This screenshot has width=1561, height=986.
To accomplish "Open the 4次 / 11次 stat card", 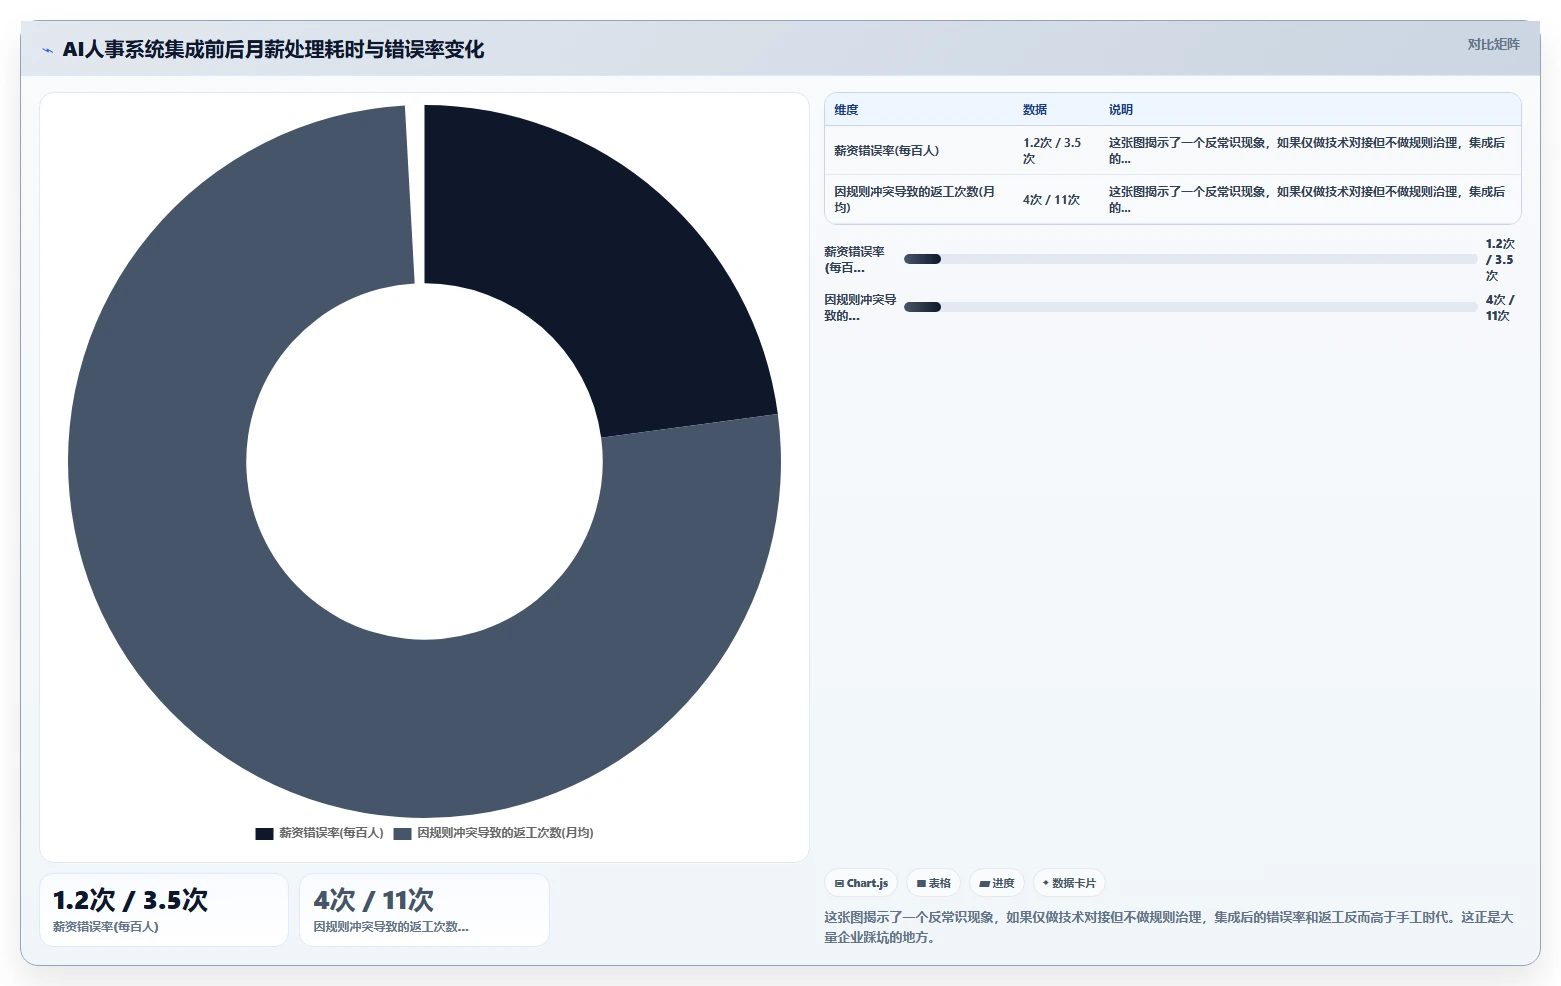I will (x=424, y=910).
